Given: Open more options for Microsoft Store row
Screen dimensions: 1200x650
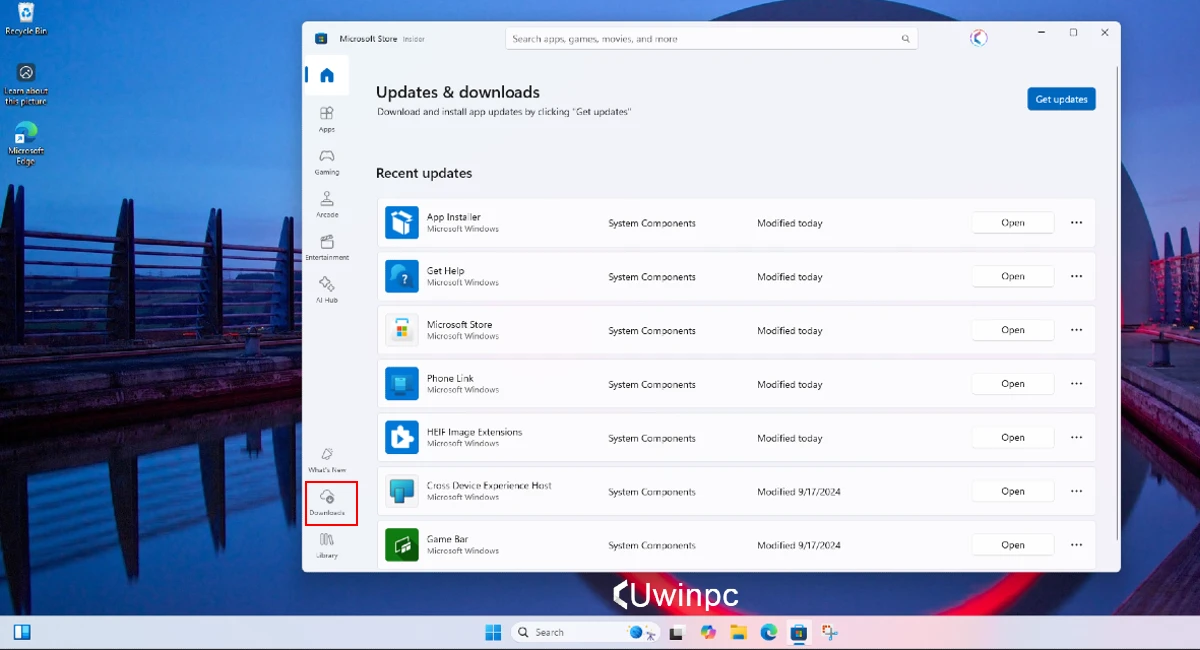Looking at the screenshot, I should click(x=1076, y=330).
